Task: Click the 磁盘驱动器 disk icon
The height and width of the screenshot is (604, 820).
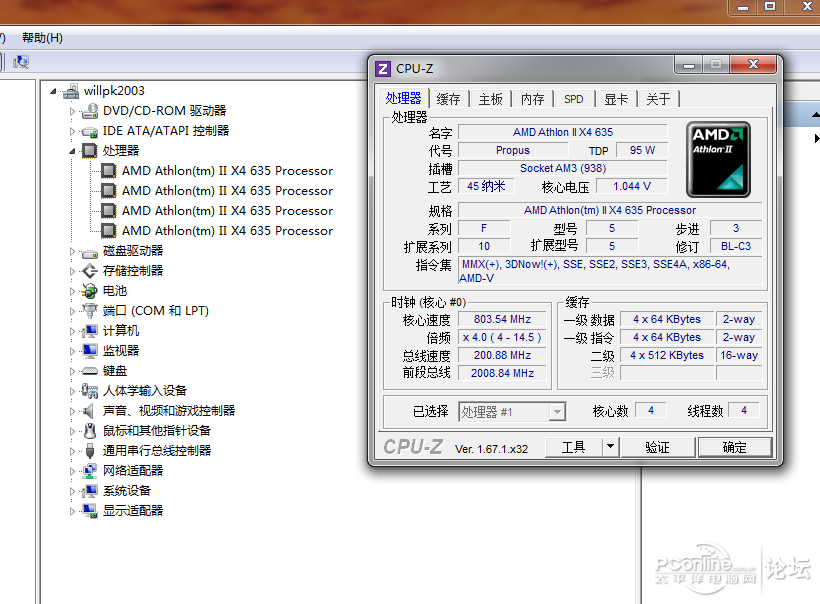Action: click(90, 252)
